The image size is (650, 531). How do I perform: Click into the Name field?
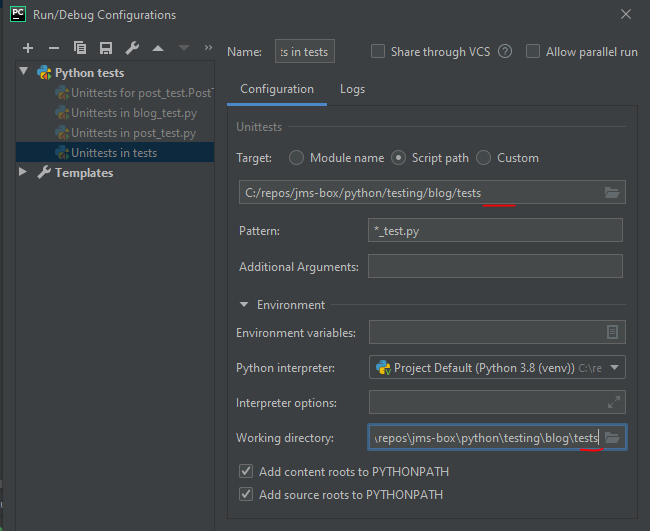tap(305, 51)
